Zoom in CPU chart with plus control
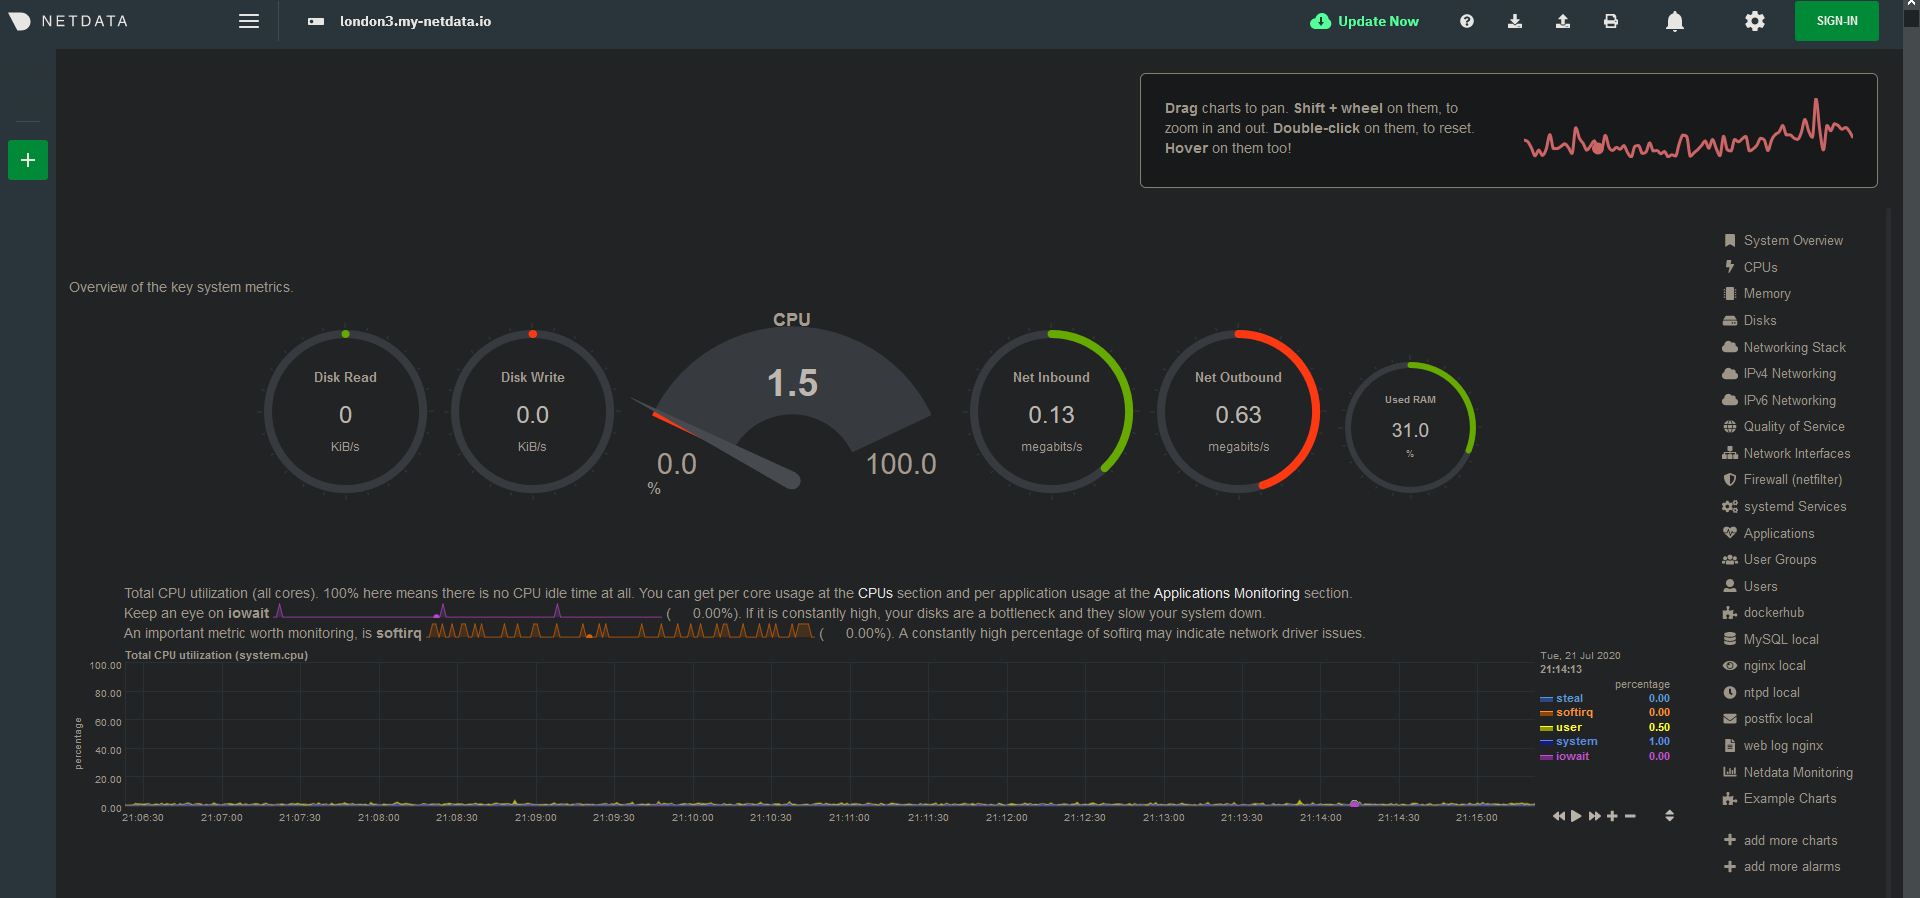1920x898 pixels. click(1612, 816)
